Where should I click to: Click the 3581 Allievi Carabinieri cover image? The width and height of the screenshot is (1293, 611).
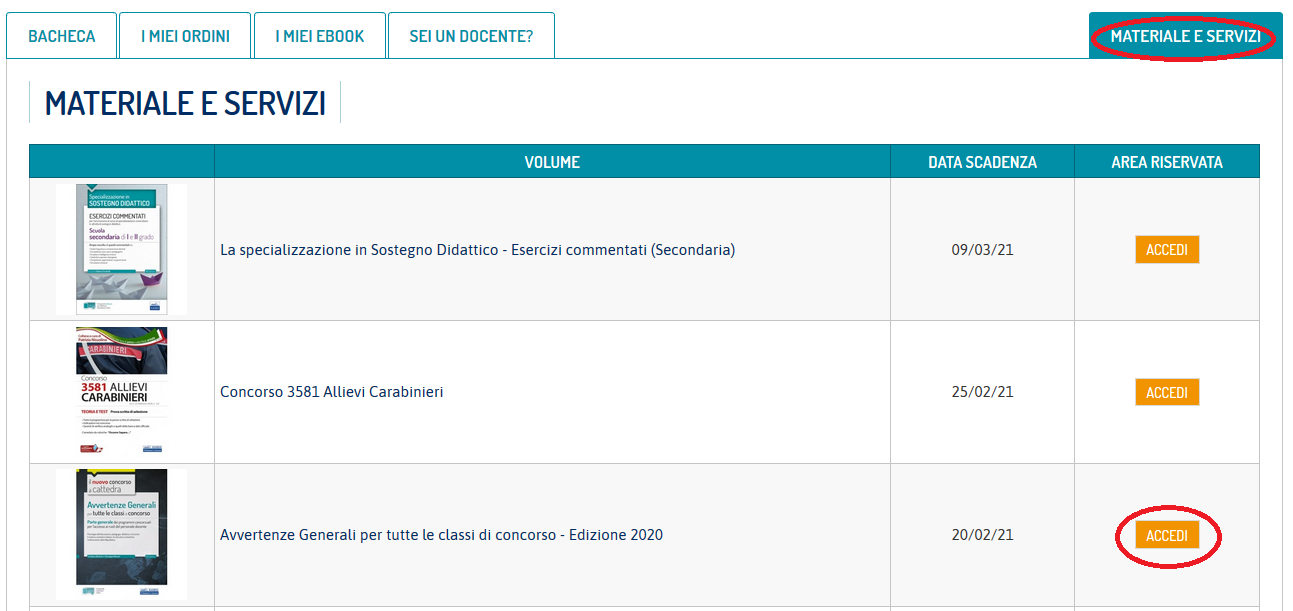pyautogui.click(x=122, y=392)
